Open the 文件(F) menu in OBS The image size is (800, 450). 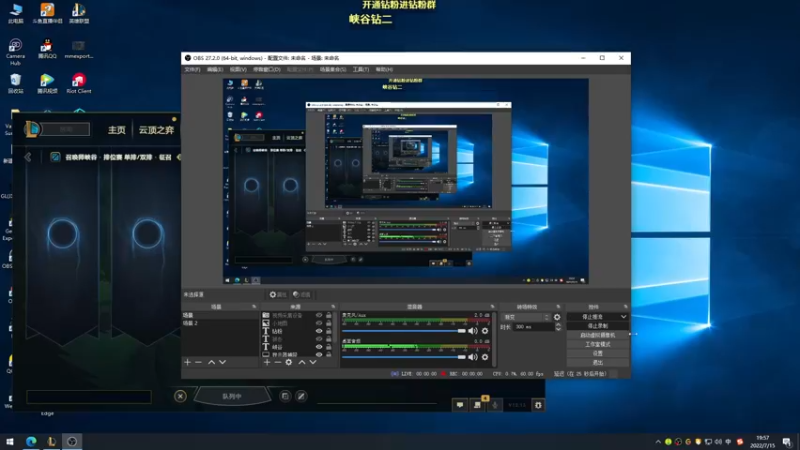(192, 69)
